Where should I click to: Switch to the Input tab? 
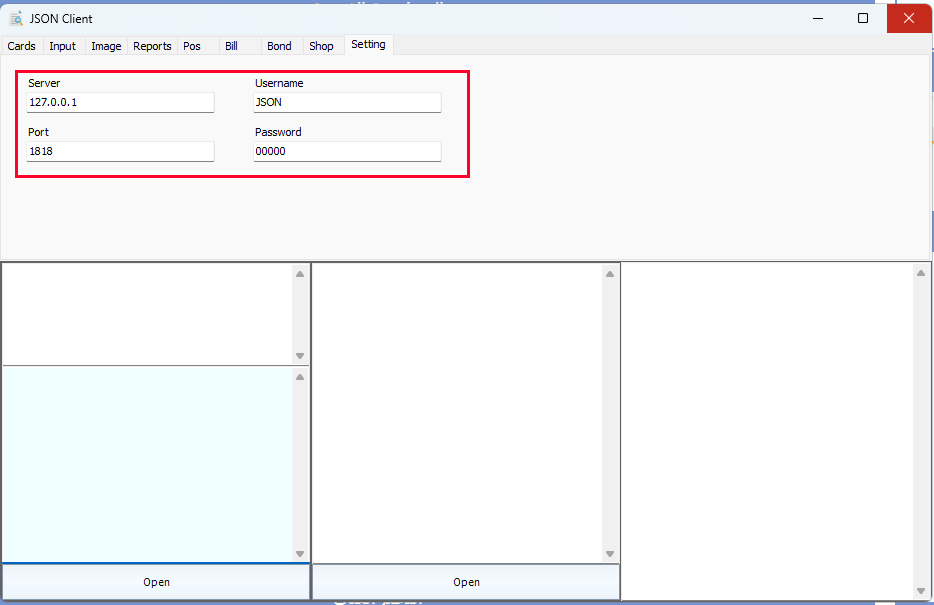pos(63,46)
